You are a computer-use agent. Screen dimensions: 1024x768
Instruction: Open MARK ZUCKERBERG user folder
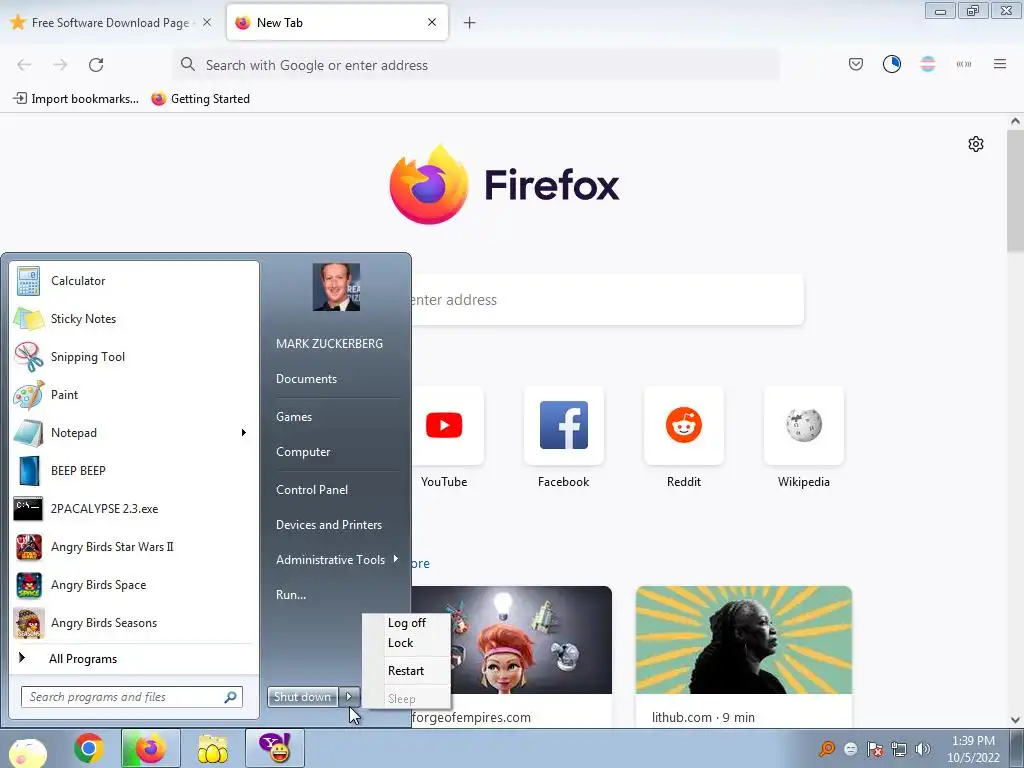pos(329,344)
